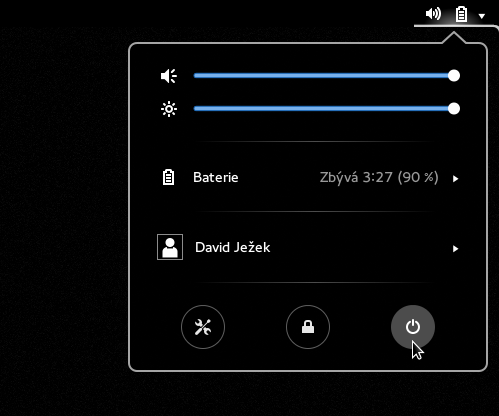Click the battery icon next to Baterie

(x=168, y=177)
